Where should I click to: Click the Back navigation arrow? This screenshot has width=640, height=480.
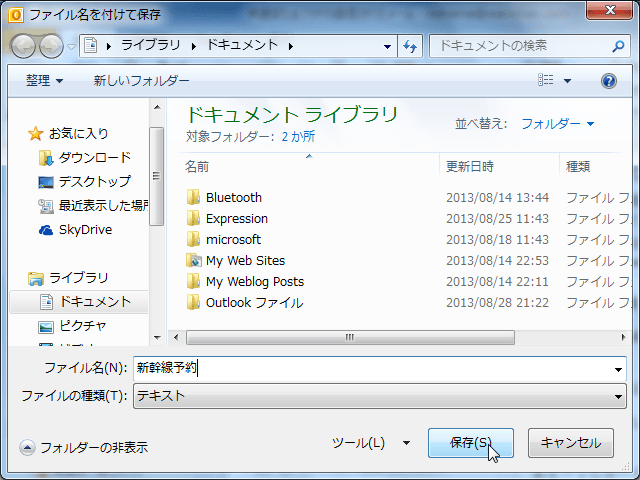(x=23, y=46)
